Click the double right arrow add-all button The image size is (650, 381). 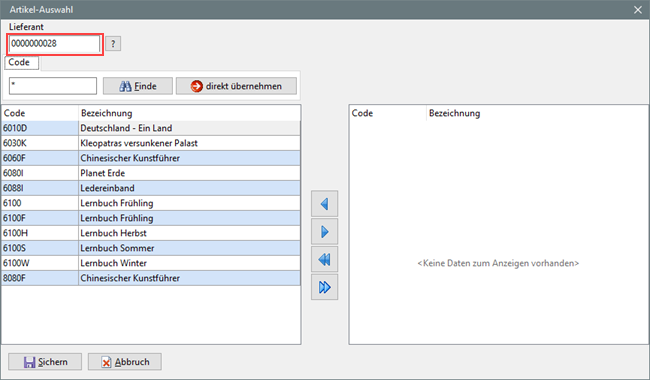pos(325,287)
